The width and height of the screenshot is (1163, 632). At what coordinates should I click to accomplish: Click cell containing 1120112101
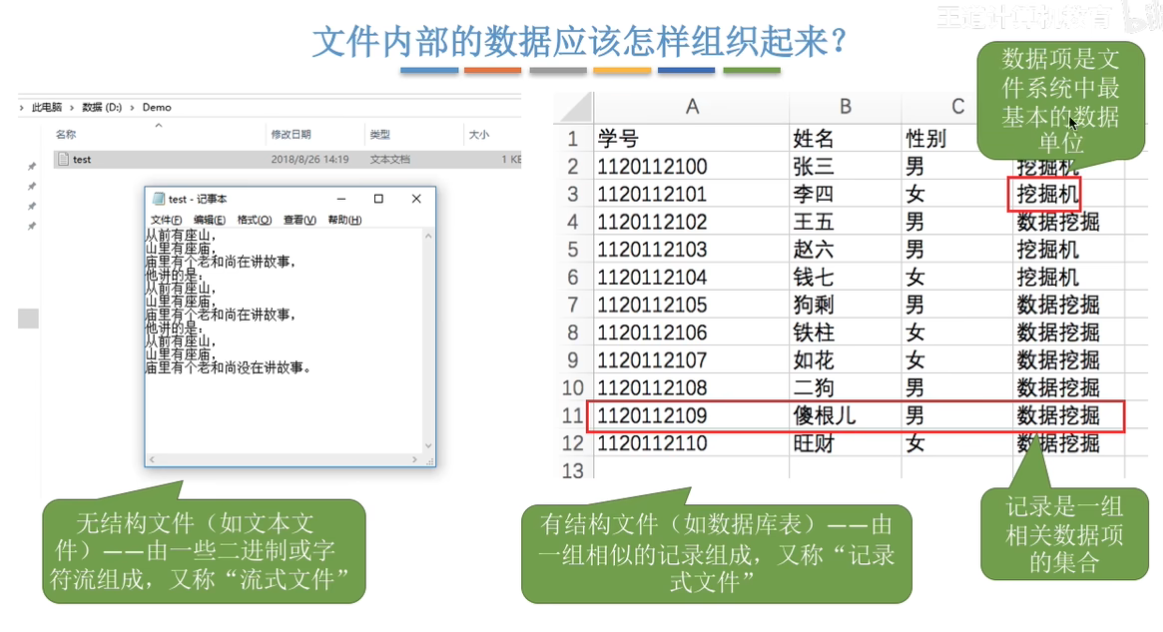691,194
